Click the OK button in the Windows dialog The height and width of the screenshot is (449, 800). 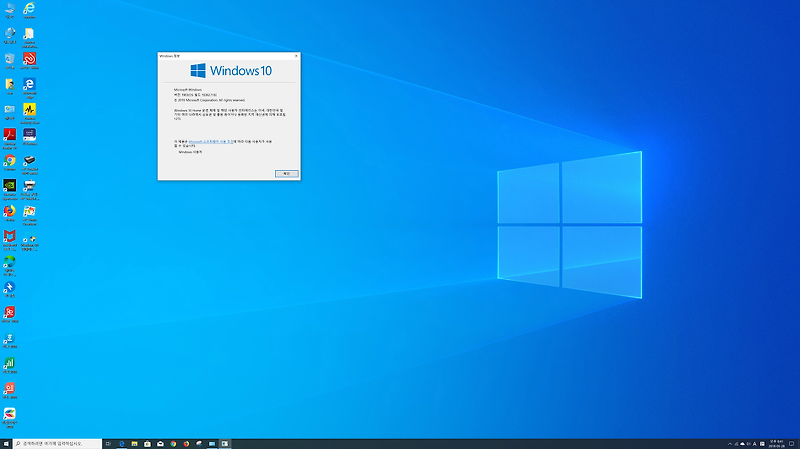[287, 173]
